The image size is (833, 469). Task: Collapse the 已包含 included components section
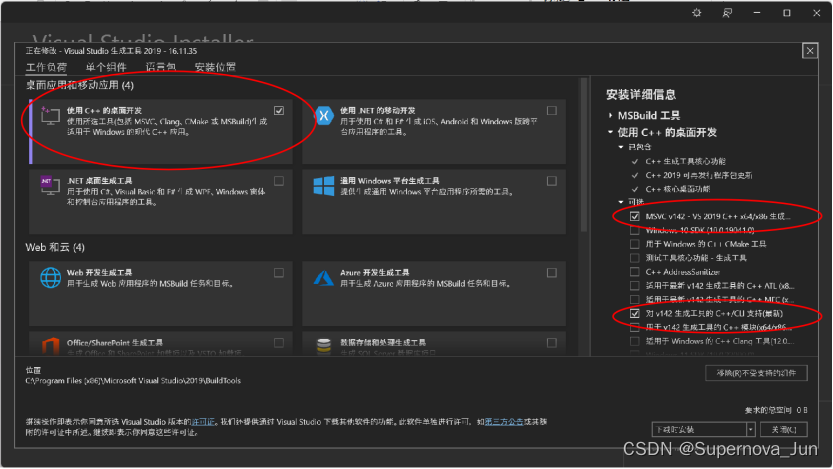[620, 147]
